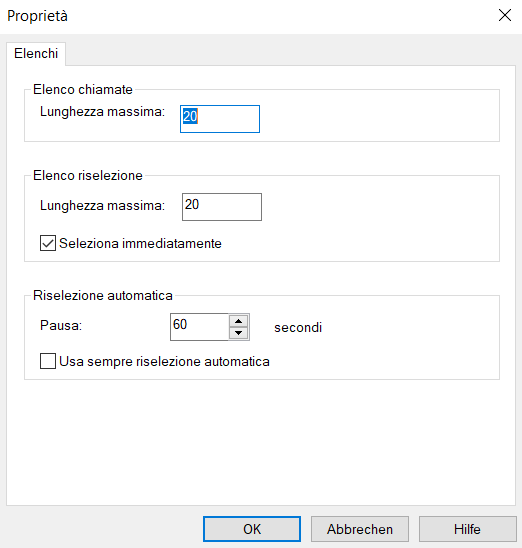Click the secondi unit label
Screen dimensions: 522x548
(298, 328)
